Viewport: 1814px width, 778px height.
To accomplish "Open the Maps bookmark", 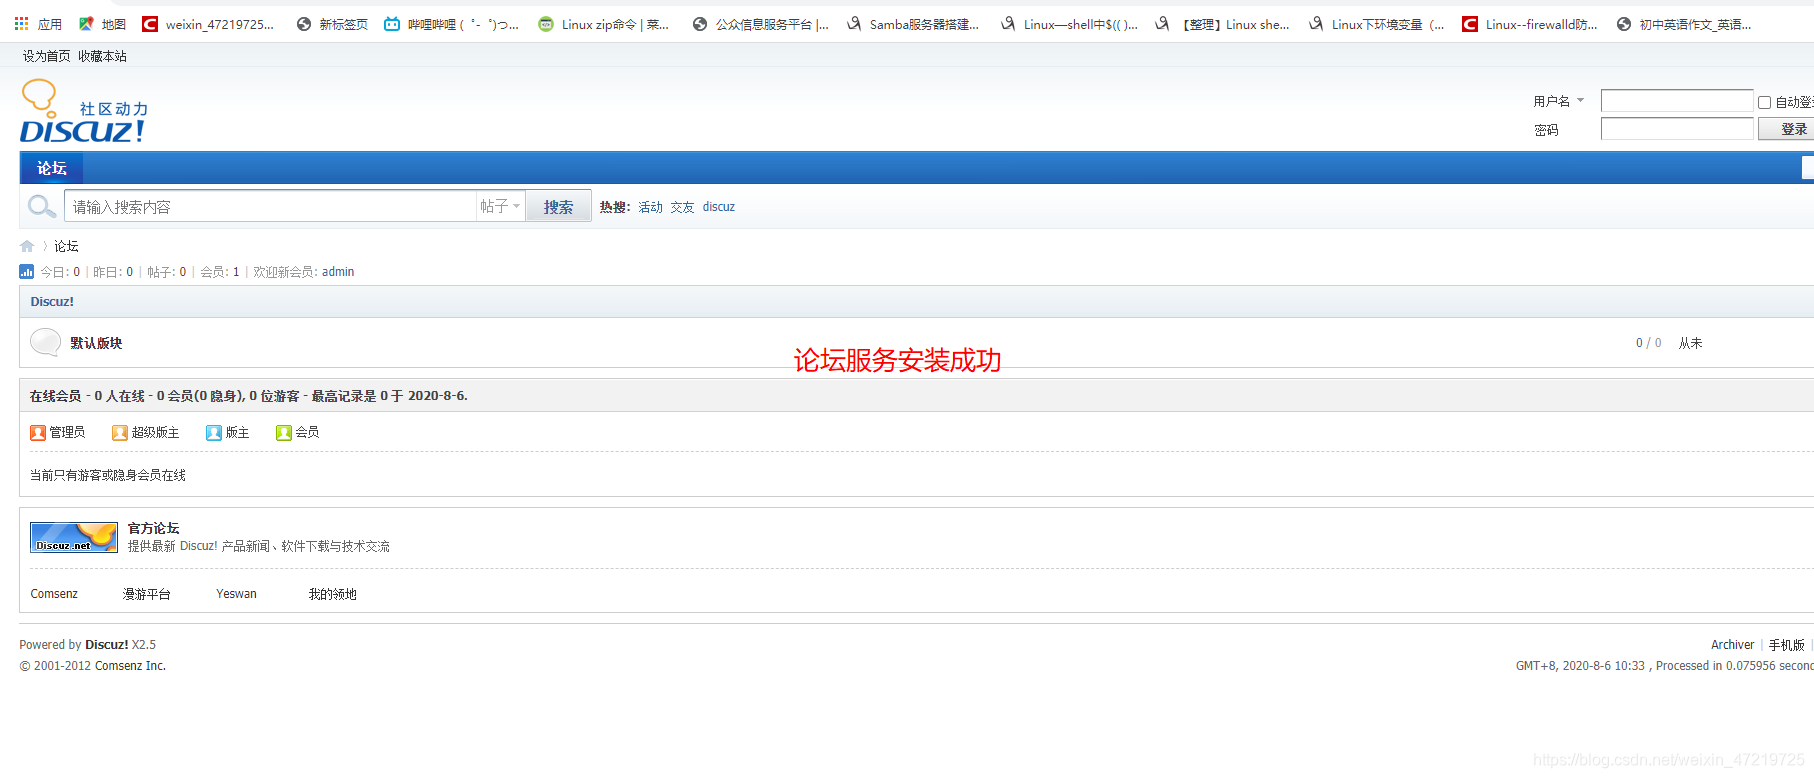I will coord(102,24).
